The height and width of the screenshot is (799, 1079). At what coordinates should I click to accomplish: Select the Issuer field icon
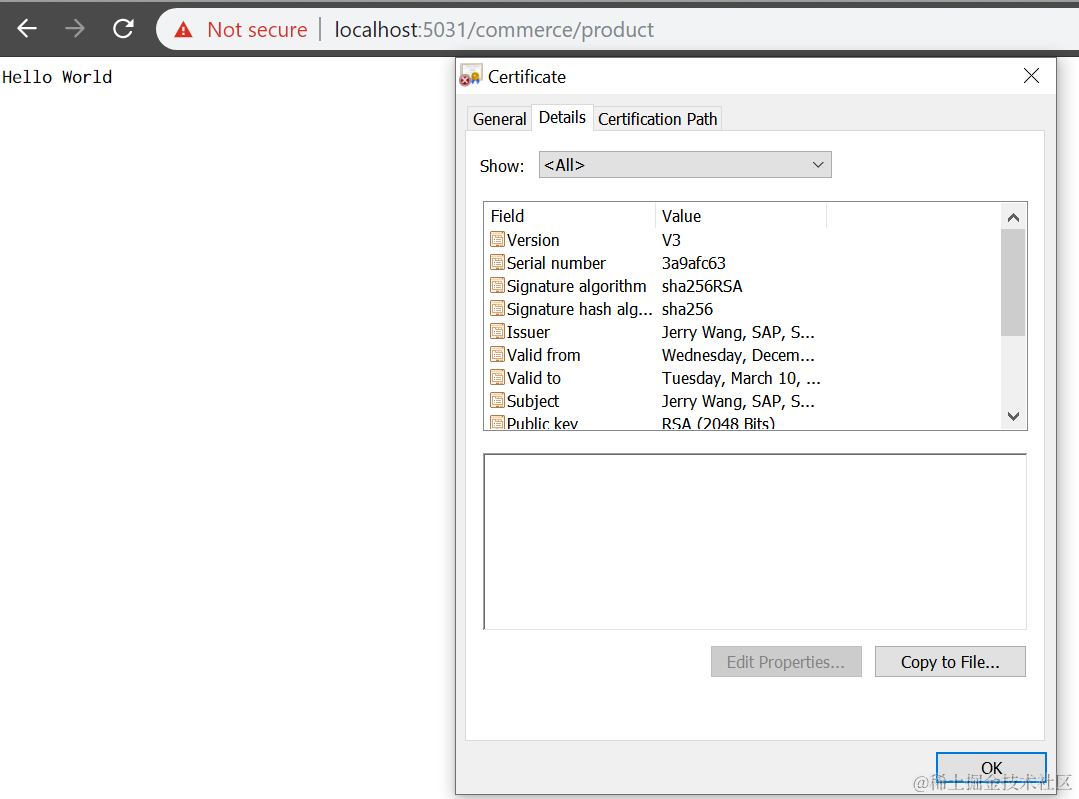click(x=497, y=332)
